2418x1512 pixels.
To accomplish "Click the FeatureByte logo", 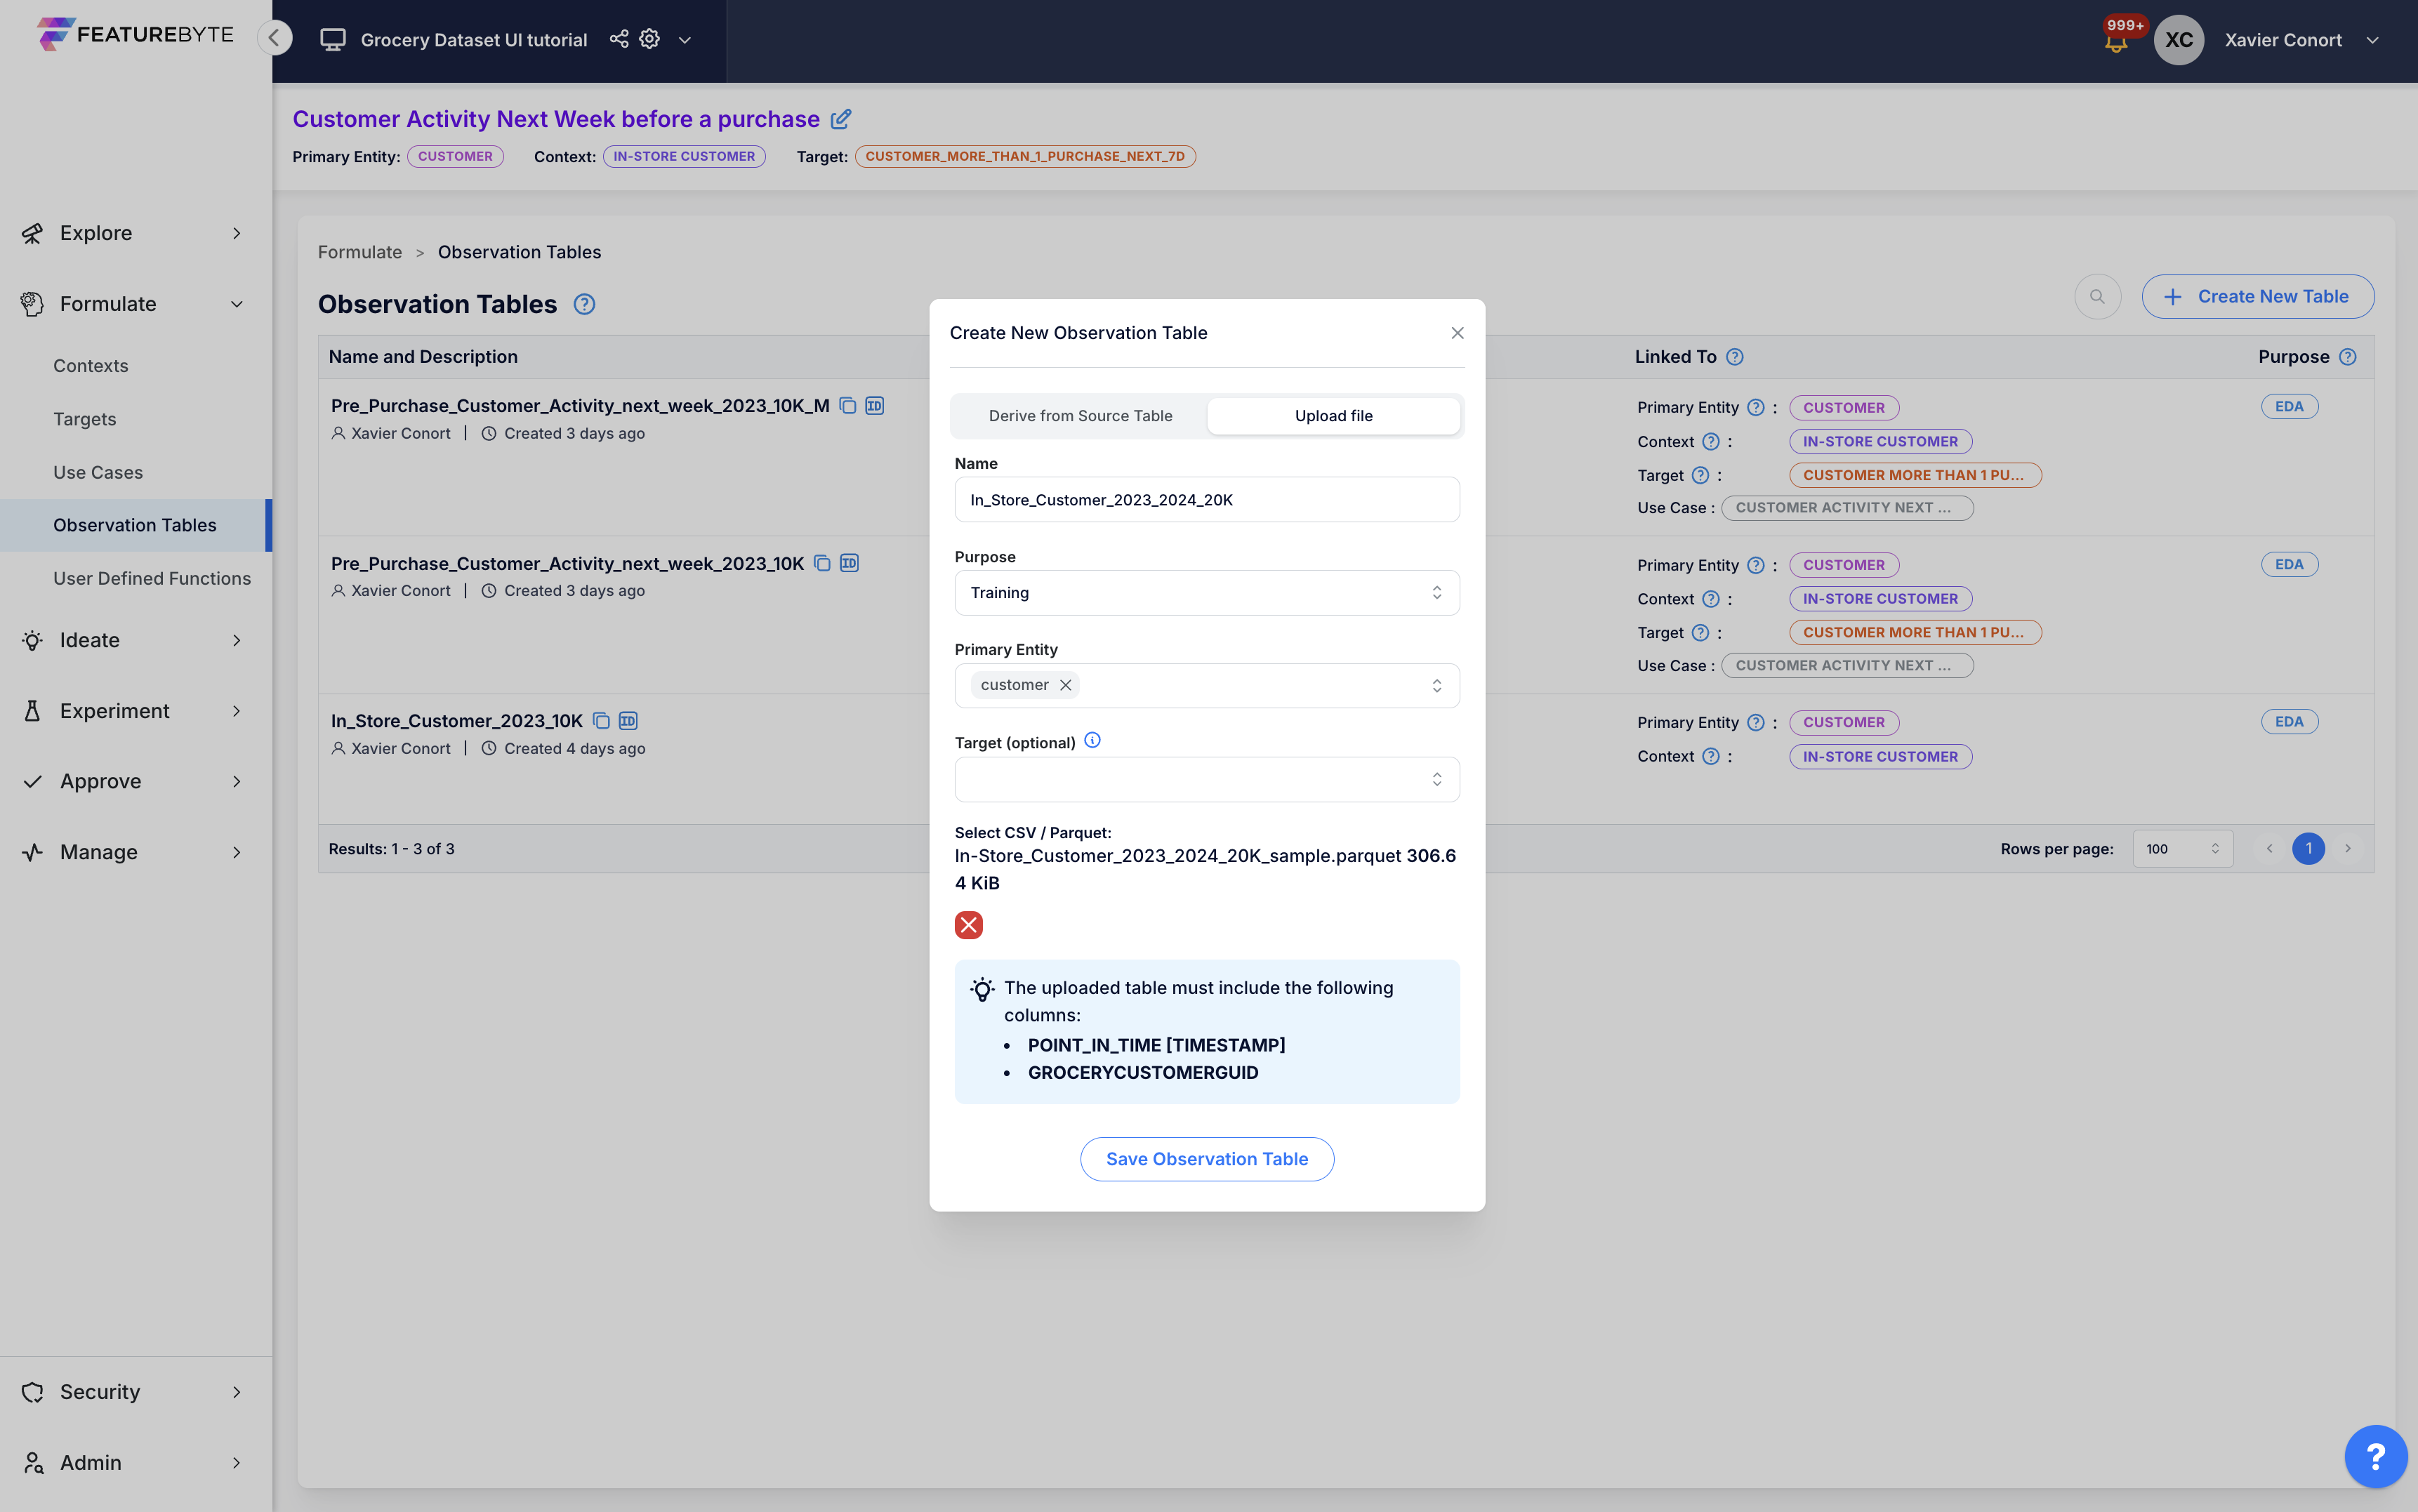I will [x=135, y=34].
